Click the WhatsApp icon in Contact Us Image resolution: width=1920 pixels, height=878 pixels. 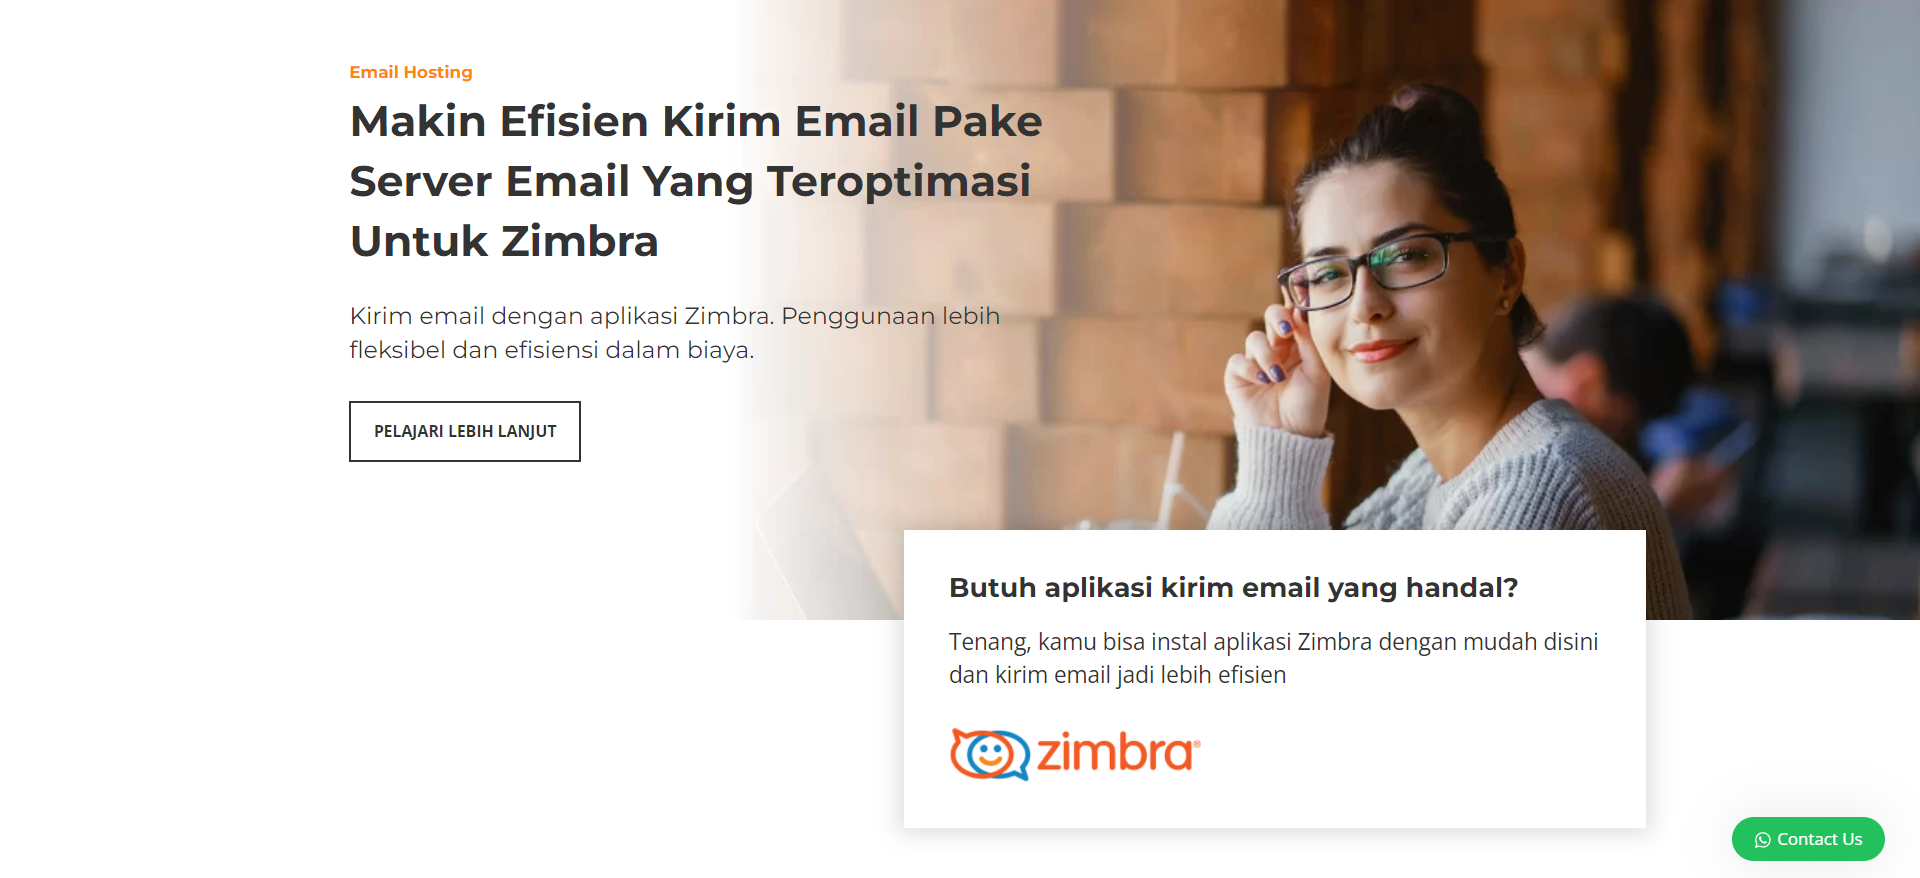point(1762,840)
